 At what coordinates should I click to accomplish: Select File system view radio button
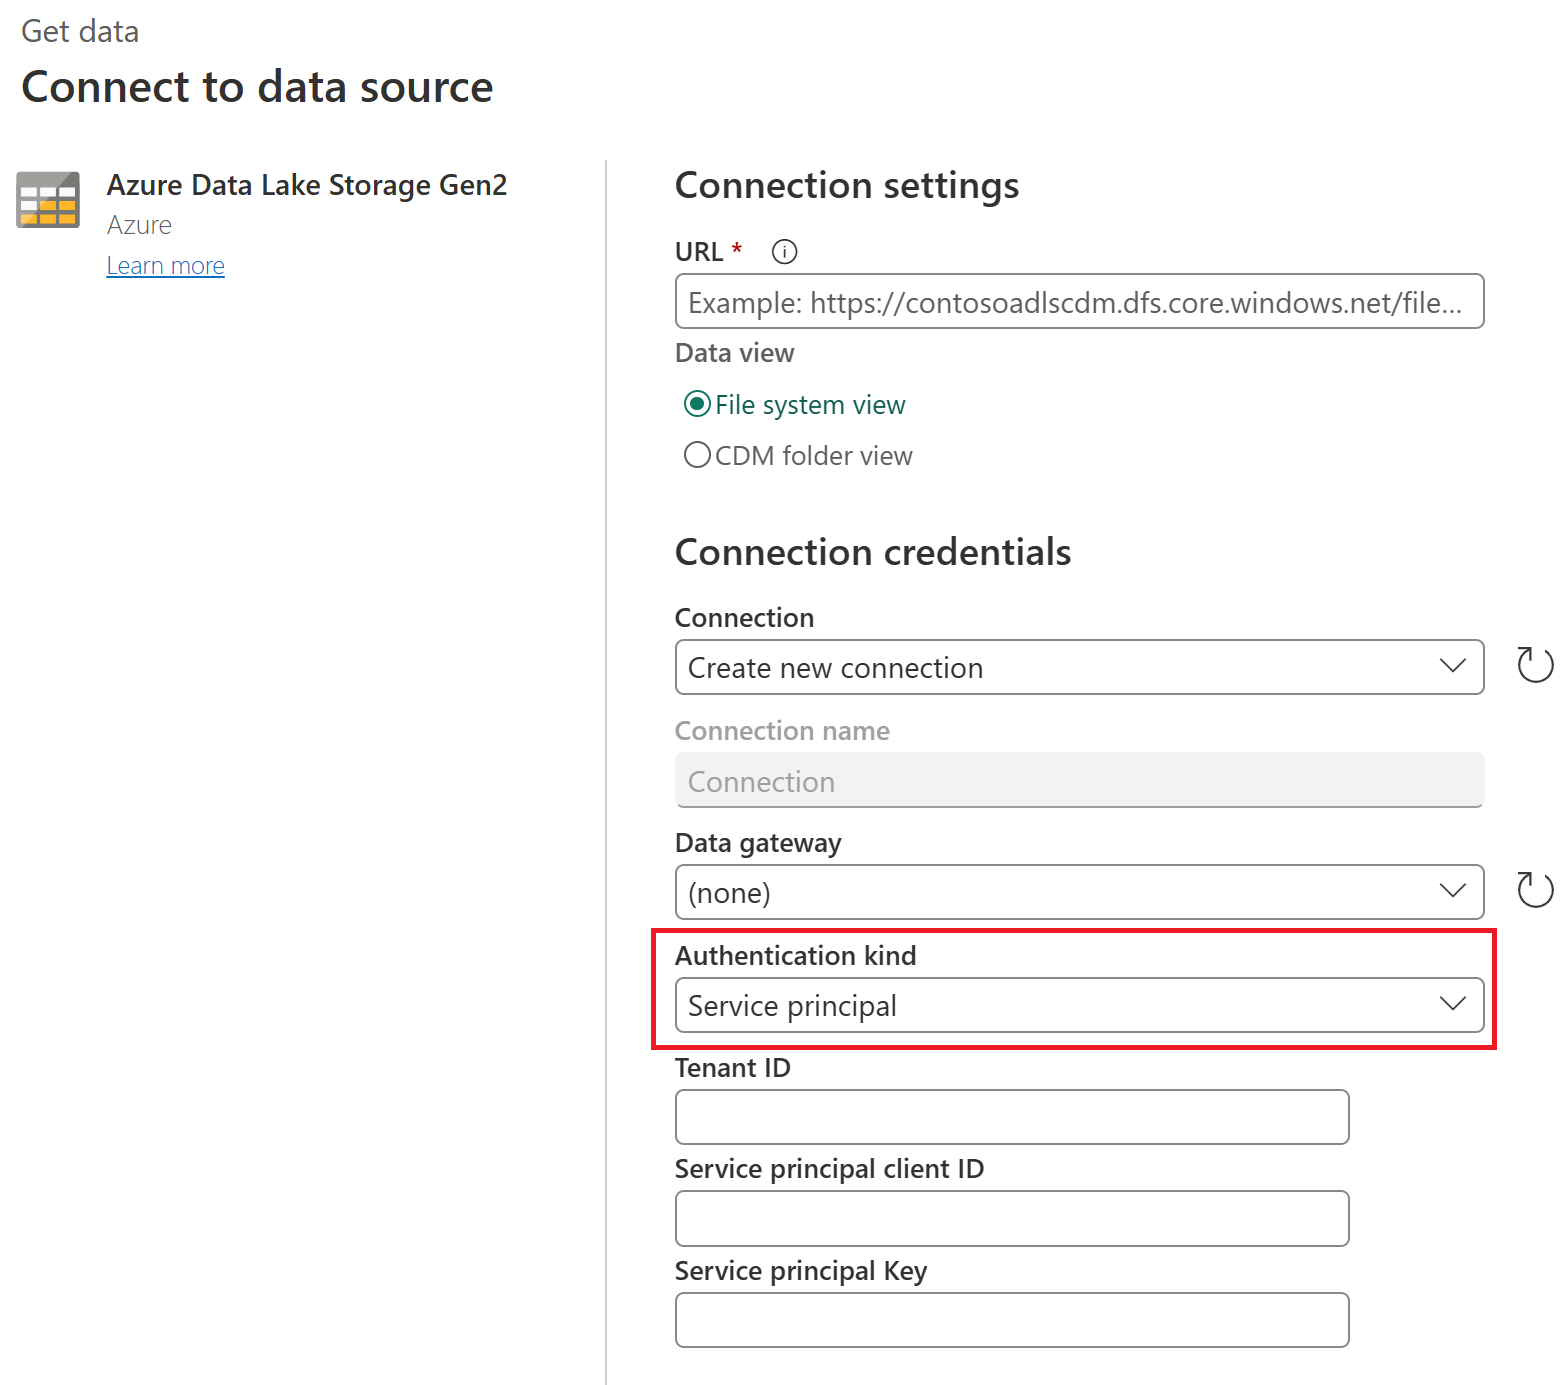pyautogui.click(x=697, y=404)
